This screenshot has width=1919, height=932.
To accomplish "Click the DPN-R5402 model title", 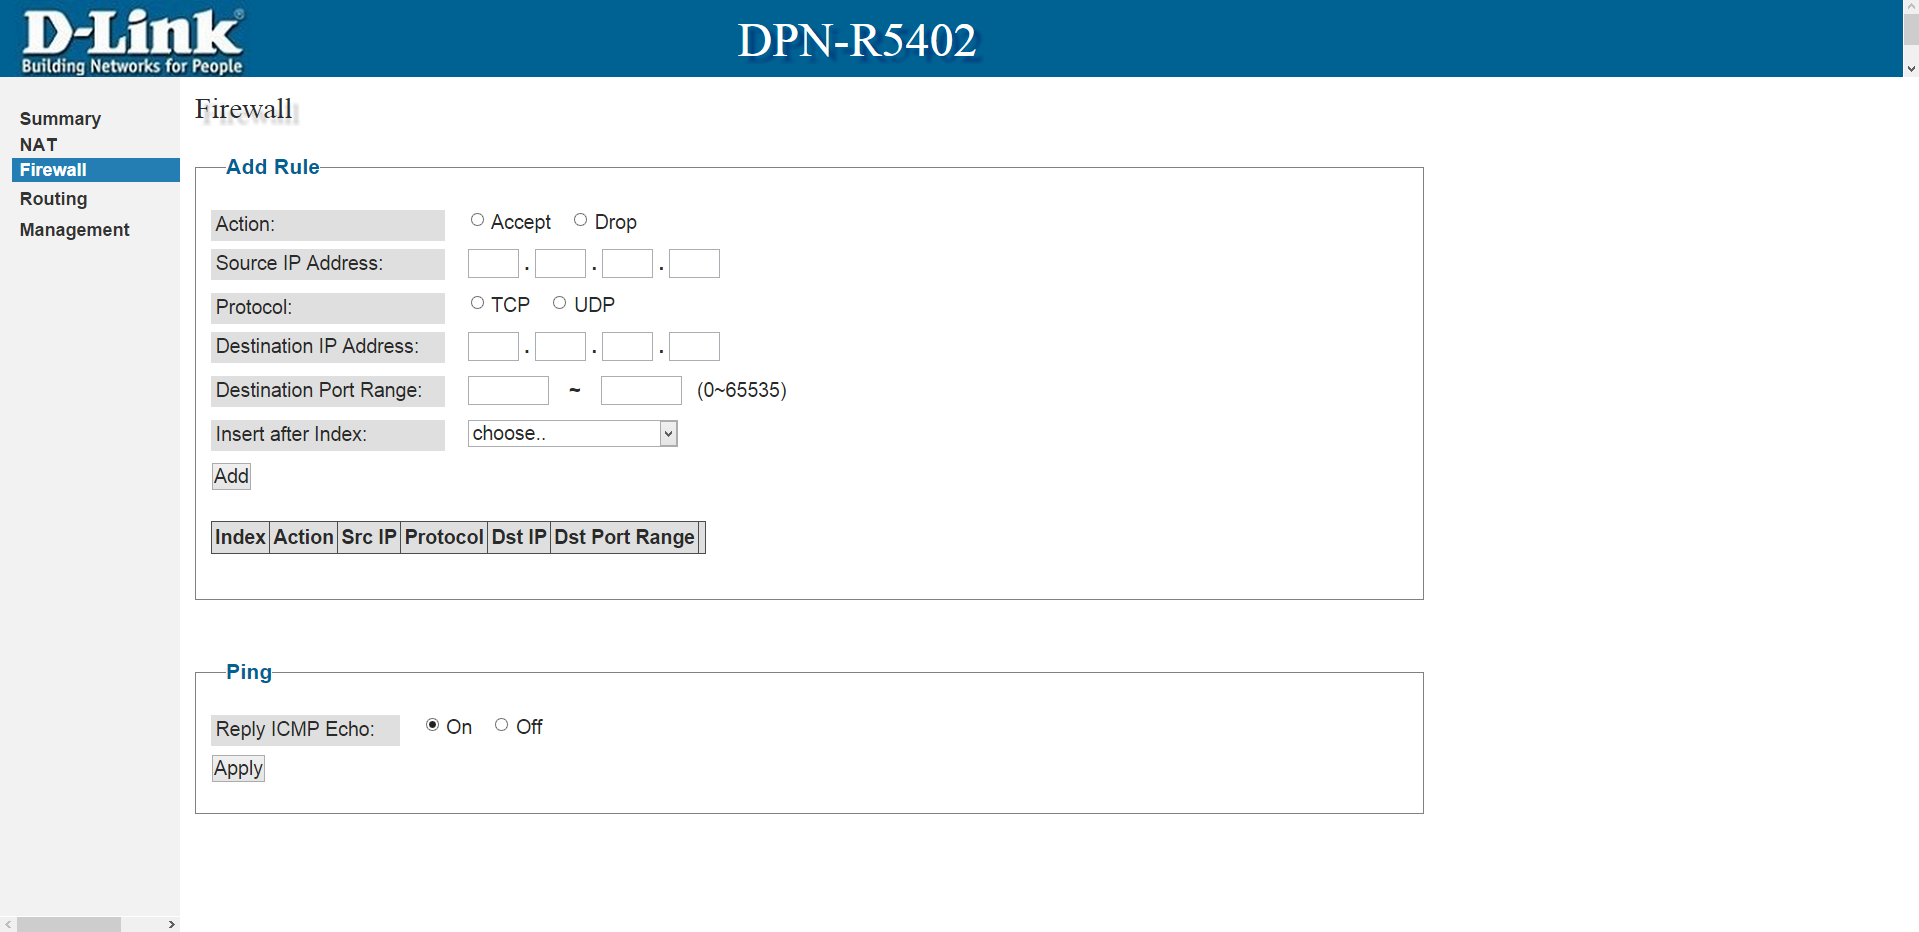I will [x=857, y=40].
